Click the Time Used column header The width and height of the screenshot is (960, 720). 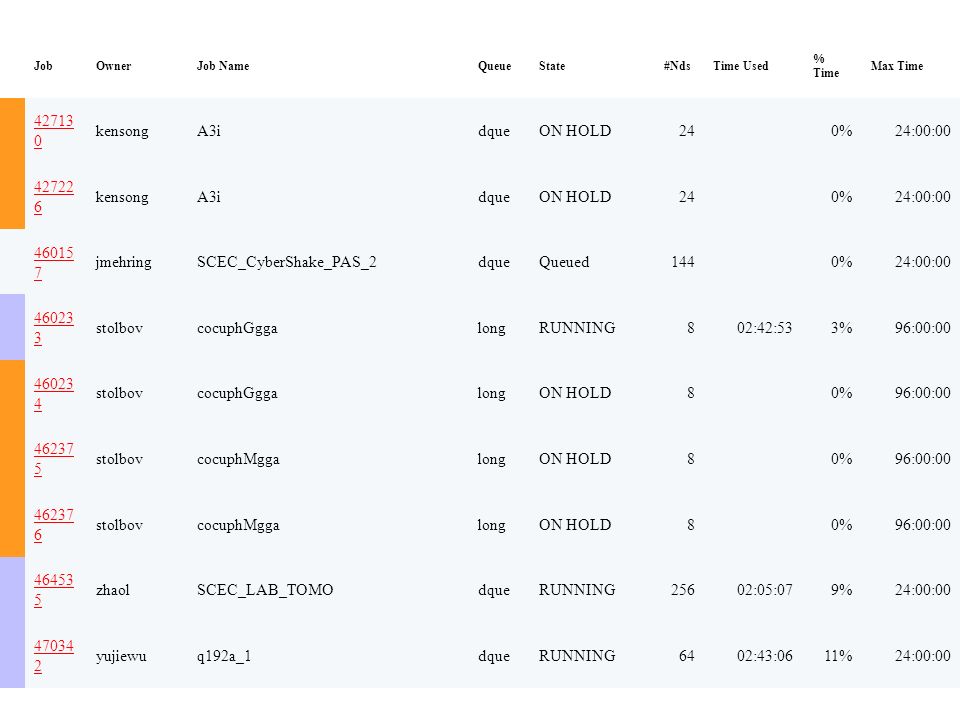(x=740, y=66)
